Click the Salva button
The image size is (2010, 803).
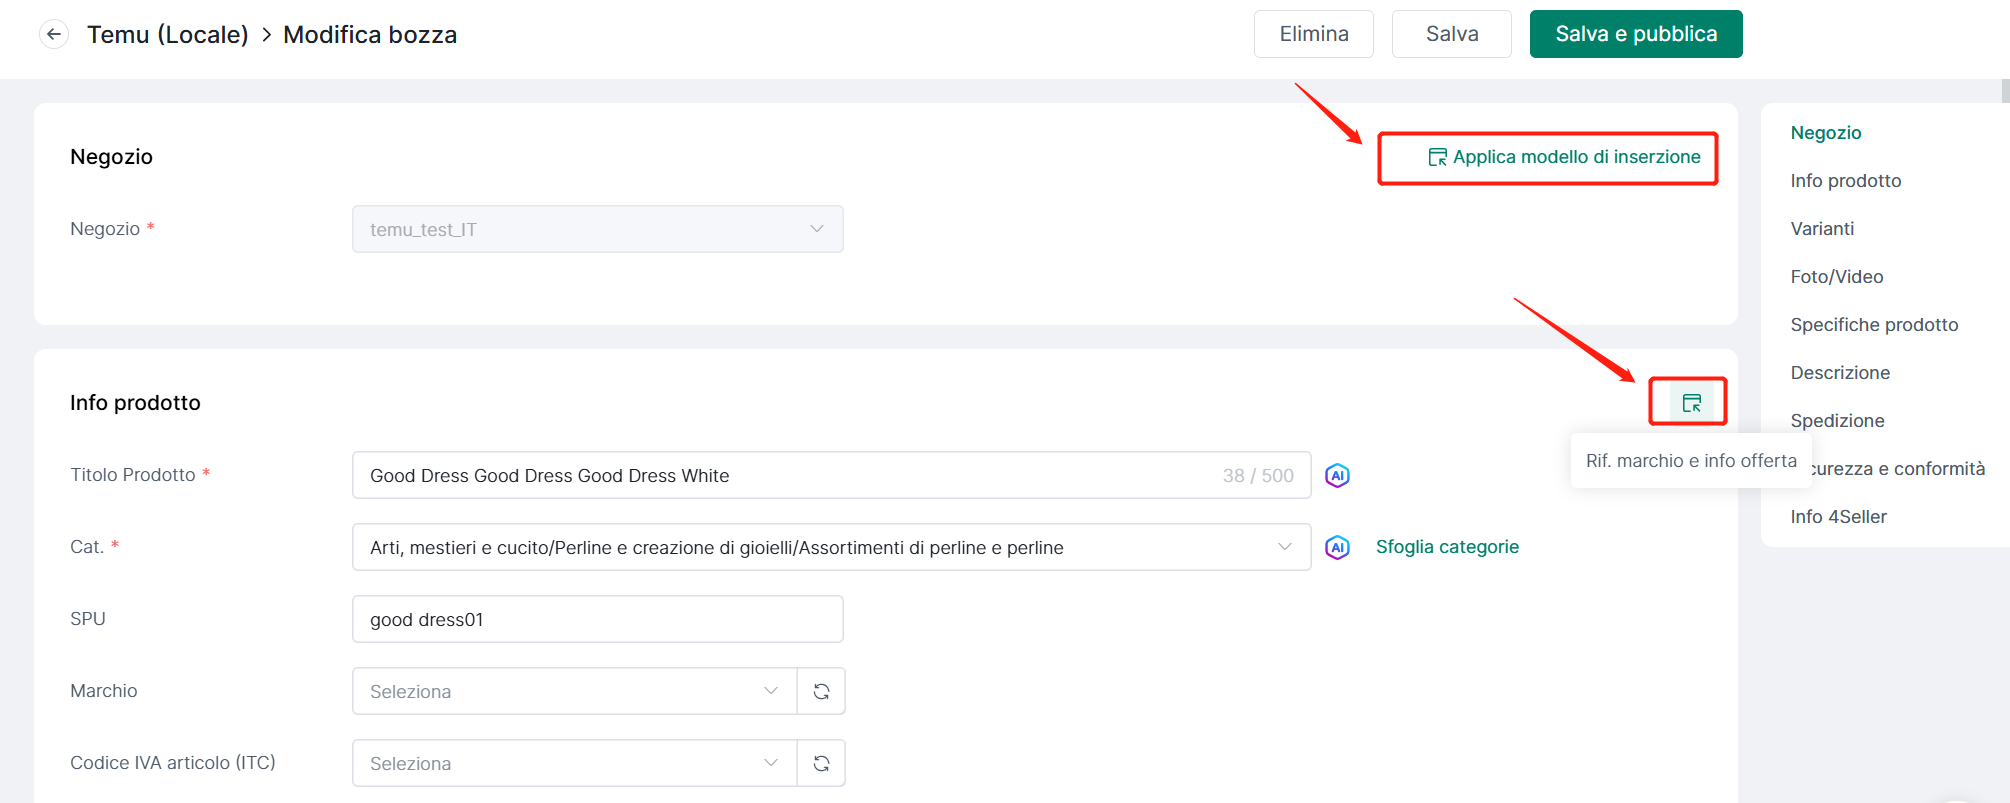(x=1452, y=34)
